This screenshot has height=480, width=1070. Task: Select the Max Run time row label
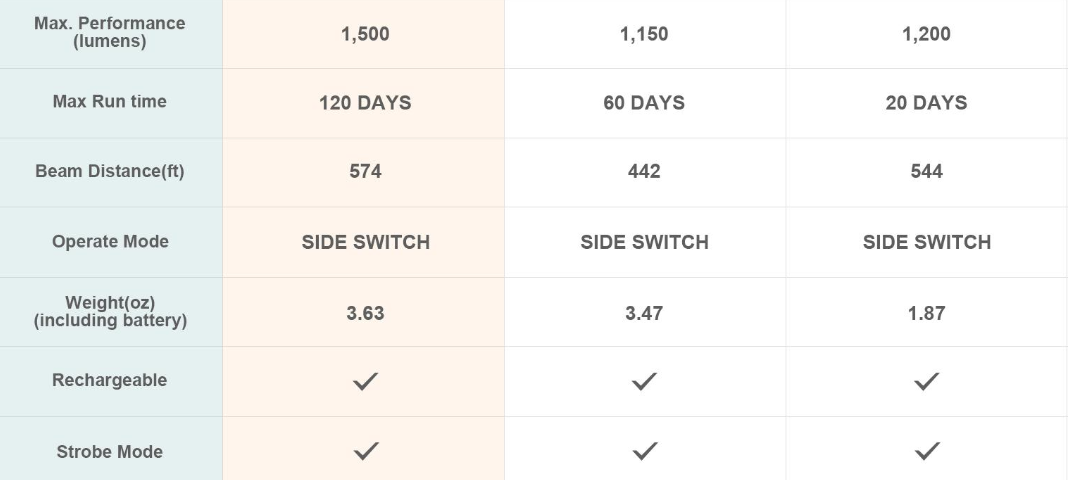pyautogui.click(x=110, y=102)
